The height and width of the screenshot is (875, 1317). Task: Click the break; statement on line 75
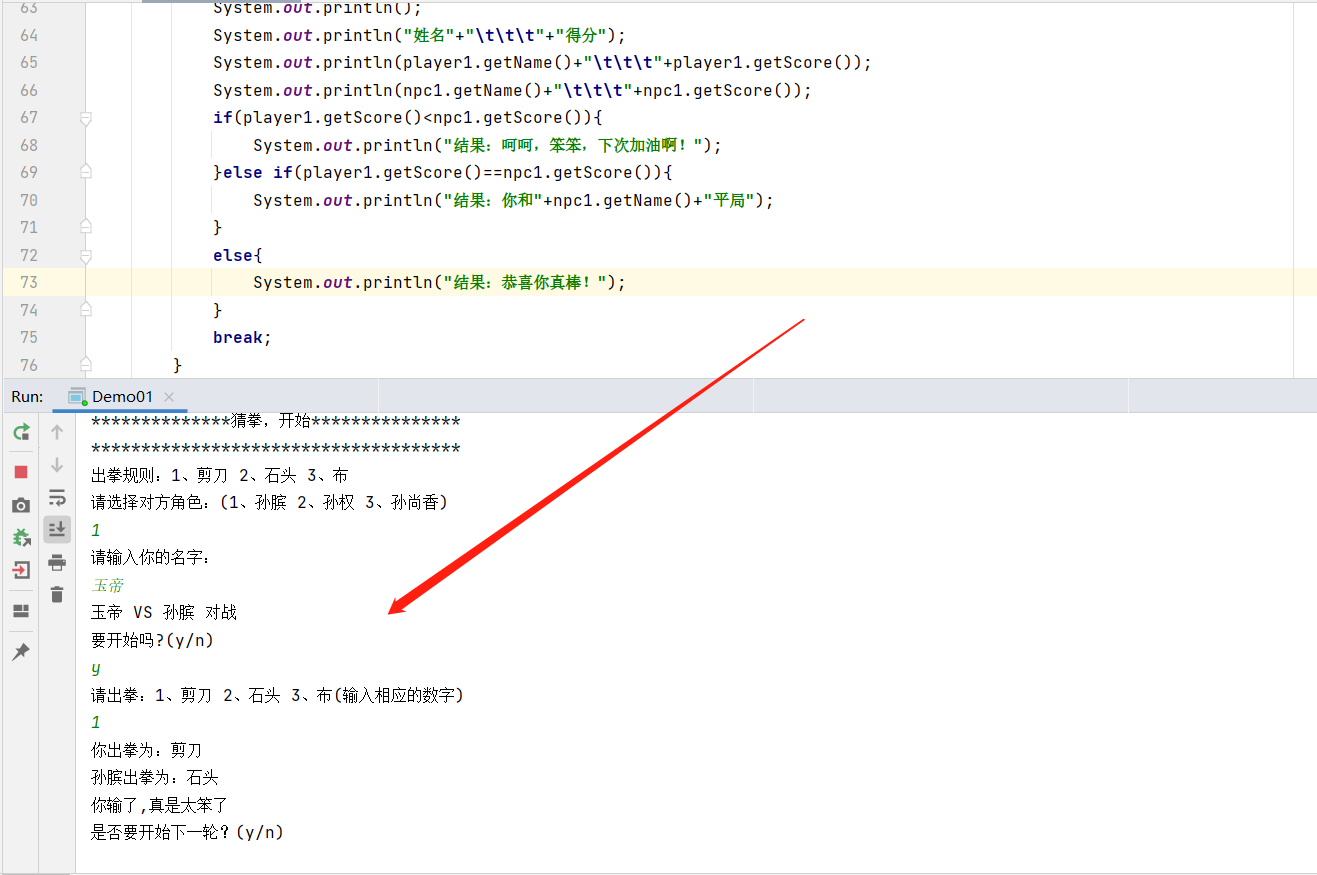click(242, 337)
